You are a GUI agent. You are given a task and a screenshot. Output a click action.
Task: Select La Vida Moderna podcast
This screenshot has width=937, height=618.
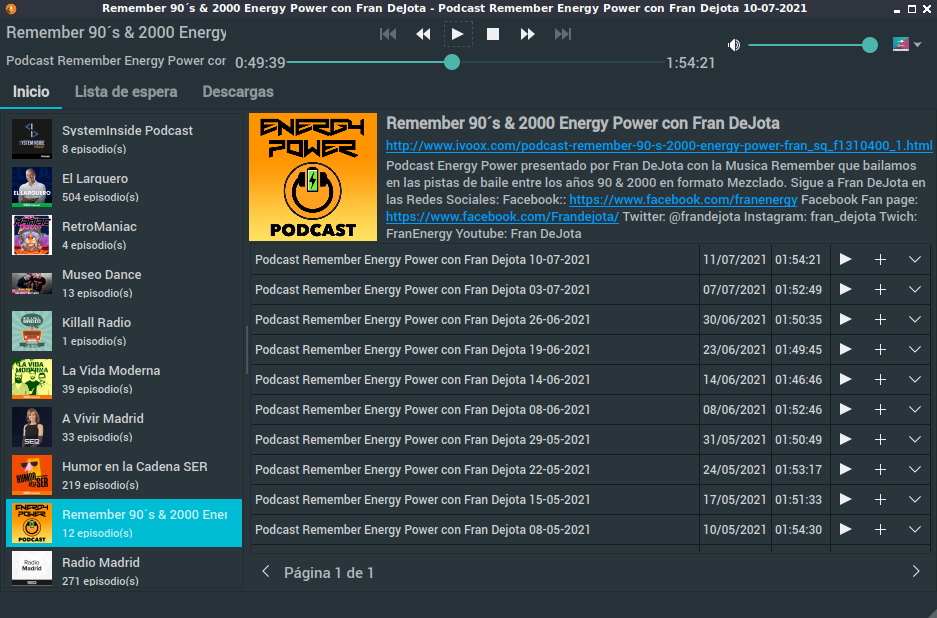124,380
